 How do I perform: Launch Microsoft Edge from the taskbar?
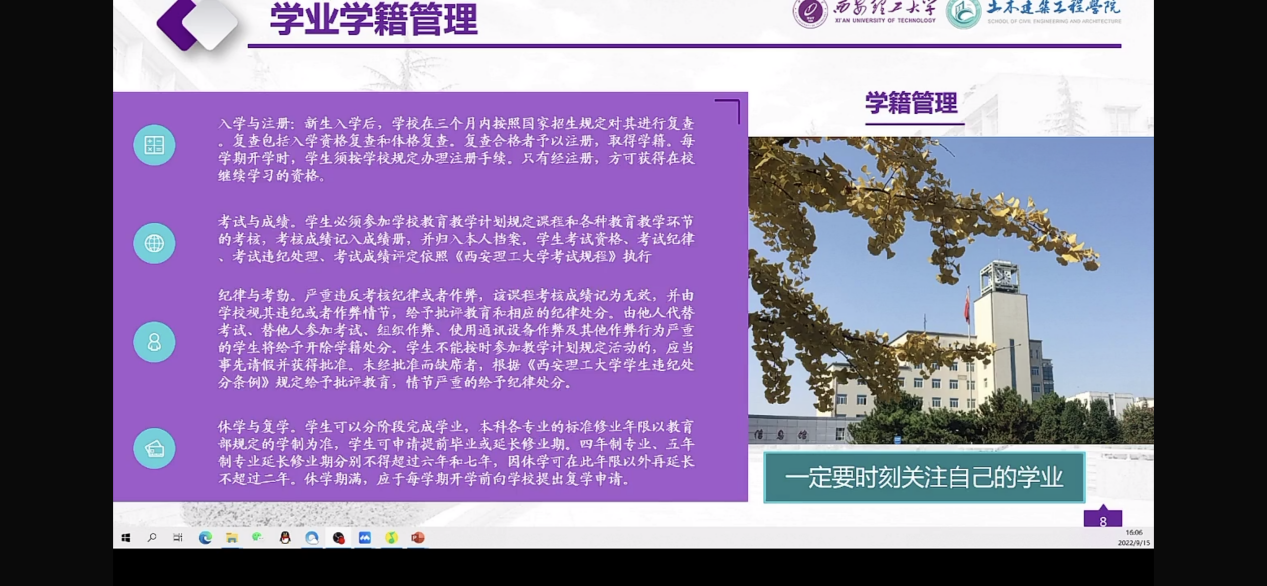click(x=205, y=538)
